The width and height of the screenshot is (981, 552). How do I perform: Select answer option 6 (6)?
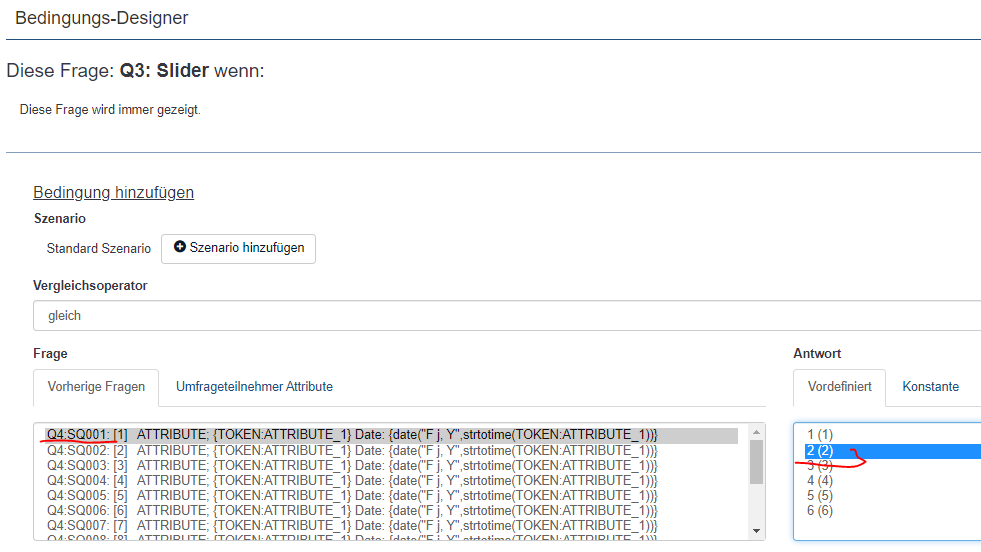[x=820, y=510]
